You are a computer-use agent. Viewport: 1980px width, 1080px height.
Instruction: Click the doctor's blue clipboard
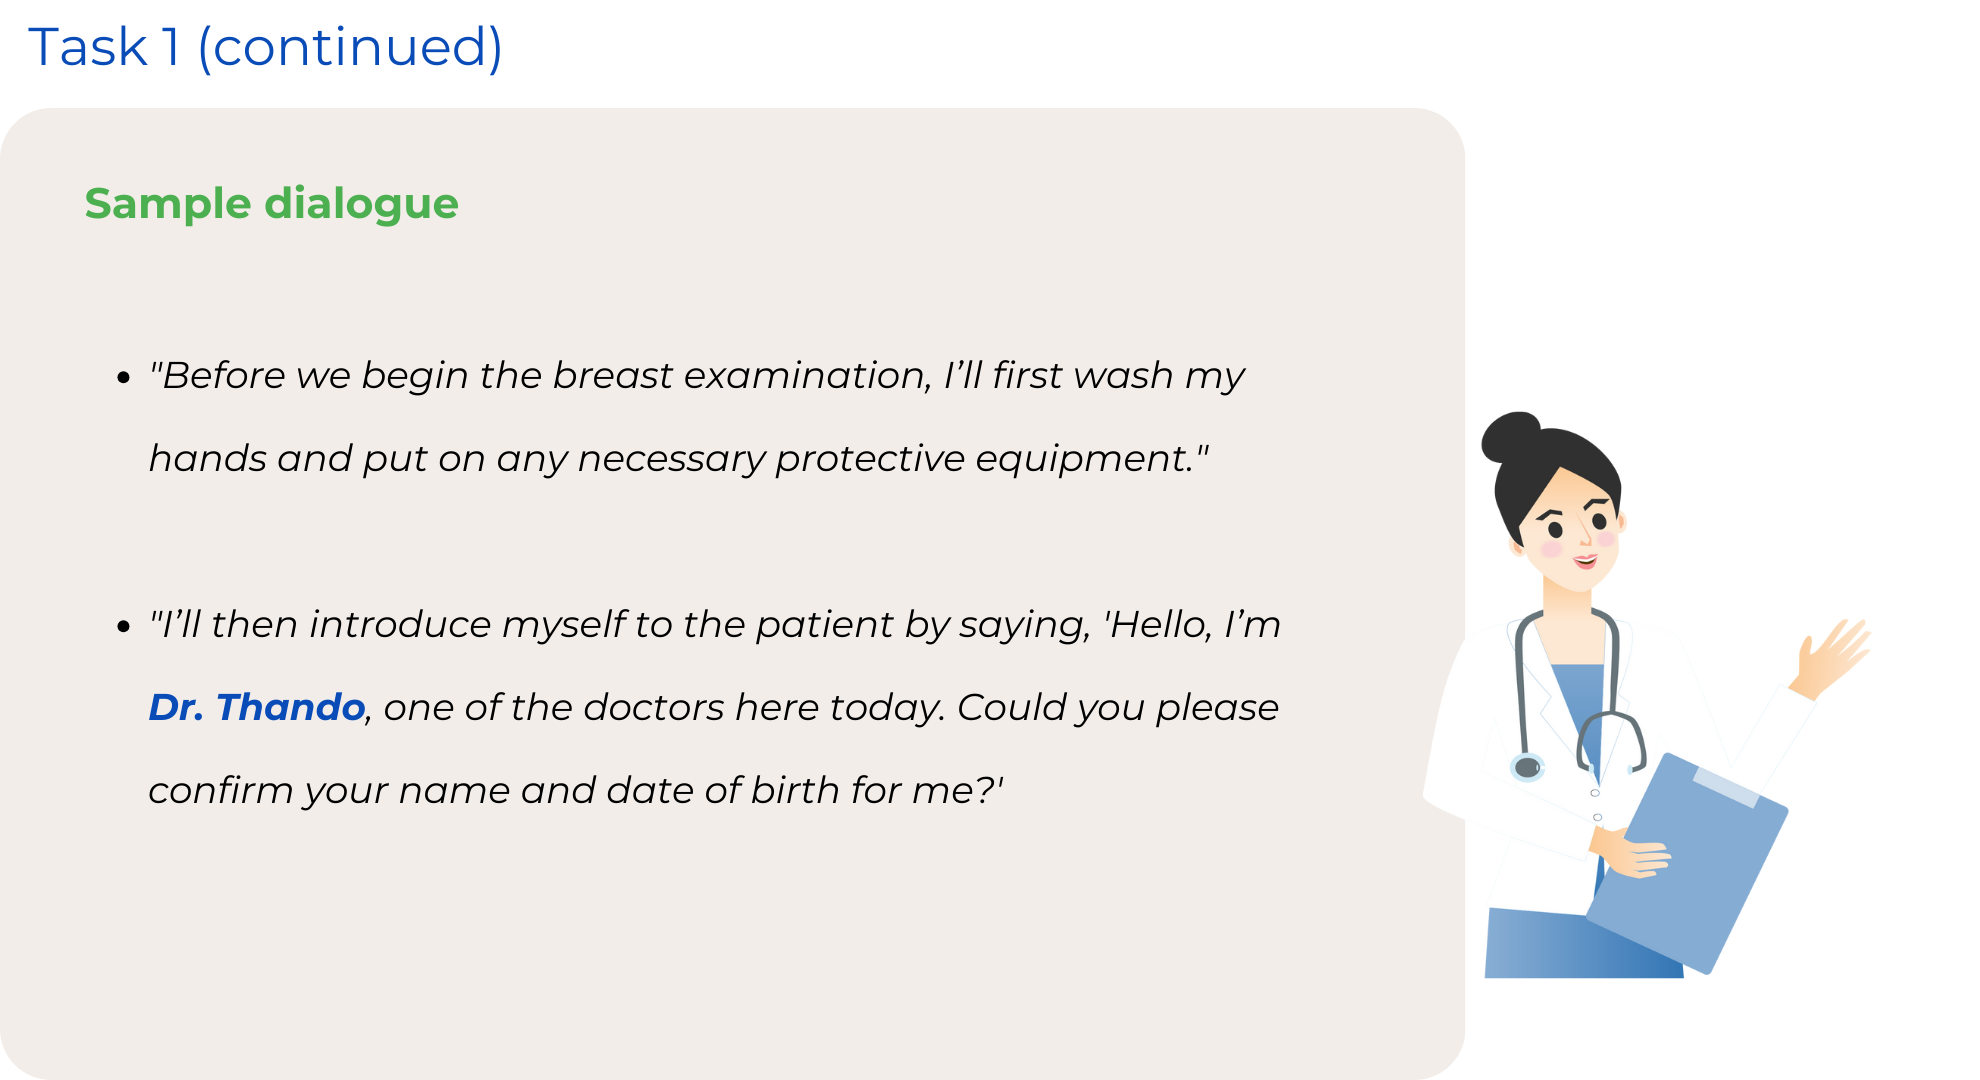(x=1687, y=863)
